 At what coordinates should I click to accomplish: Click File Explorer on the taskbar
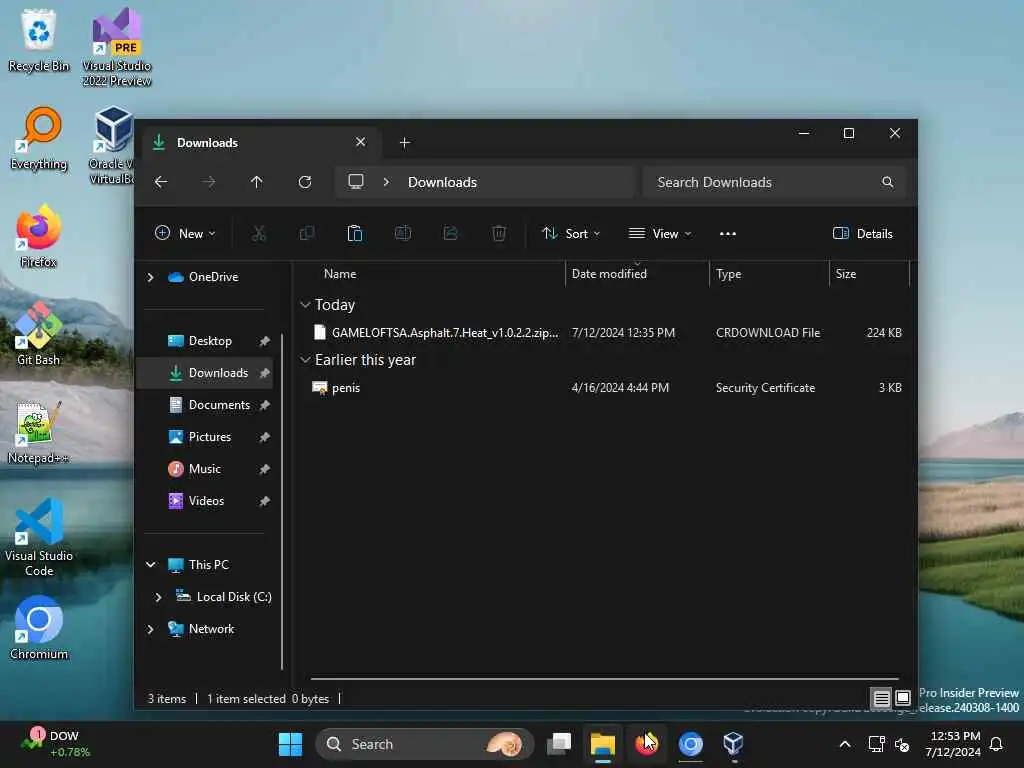(x=603, y=744)
